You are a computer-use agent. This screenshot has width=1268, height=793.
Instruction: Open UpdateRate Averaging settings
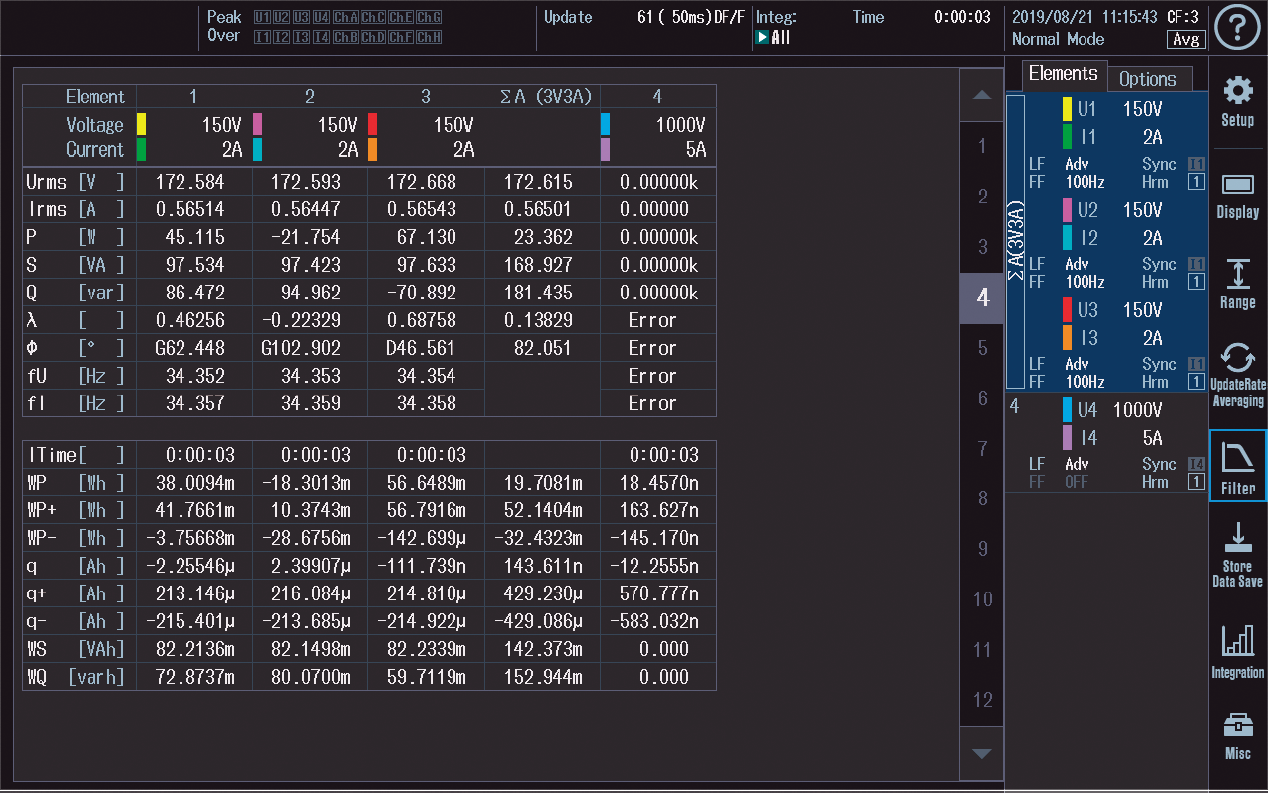pos(1238,374)
